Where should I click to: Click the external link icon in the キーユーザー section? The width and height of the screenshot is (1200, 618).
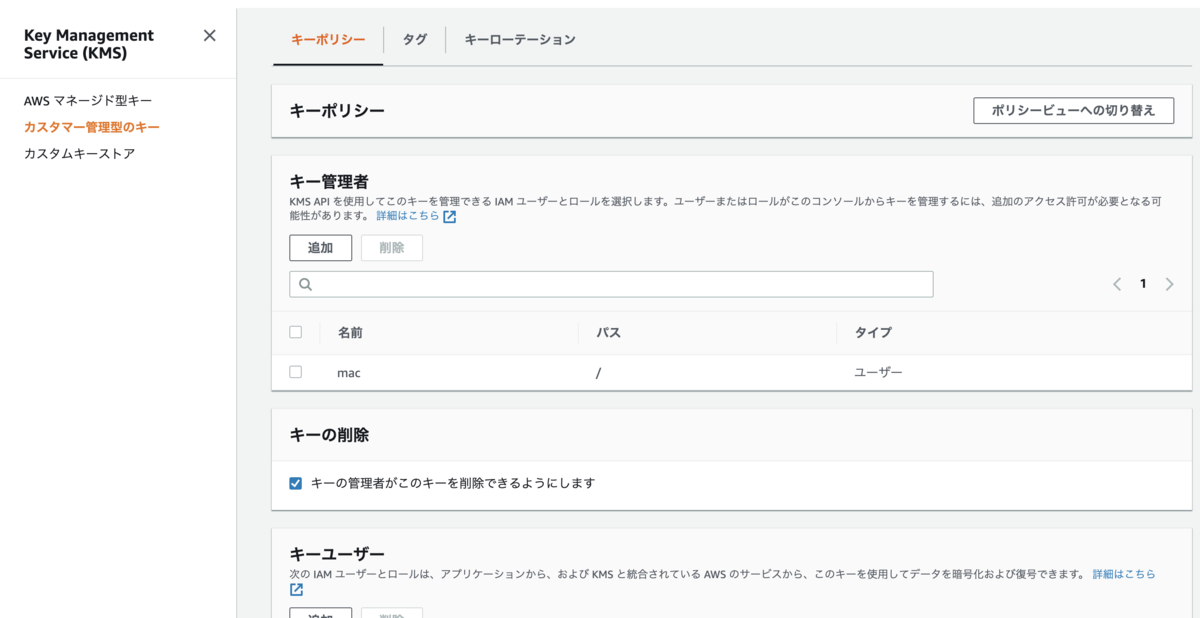295,589
